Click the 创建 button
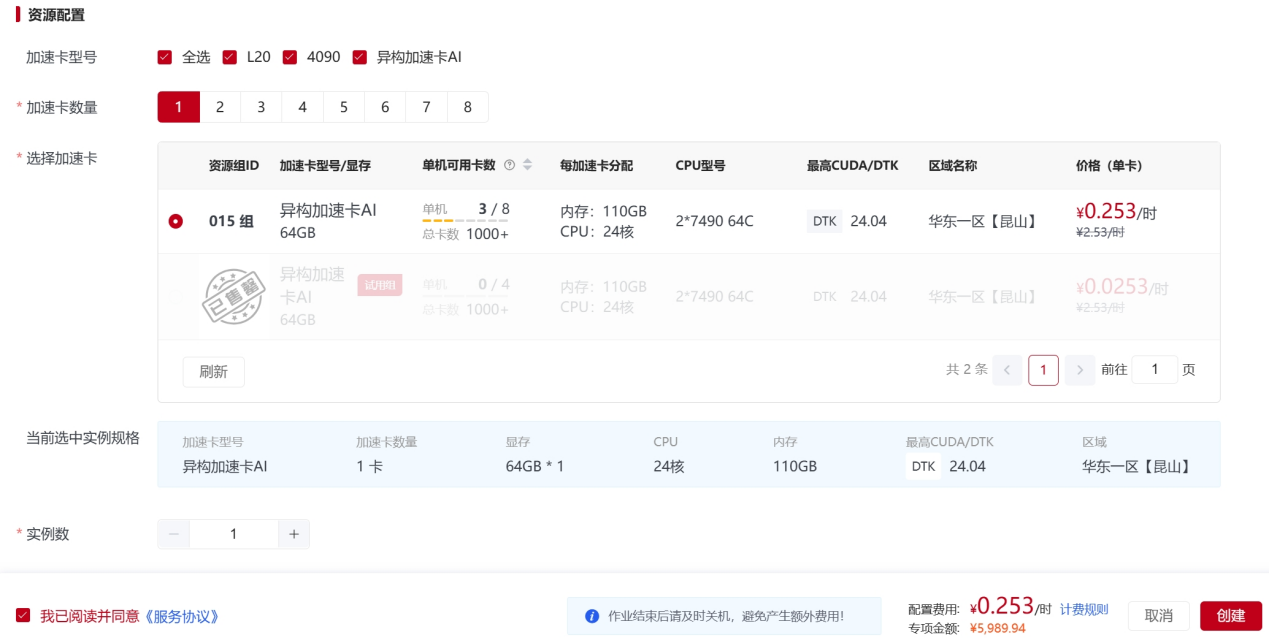This screenshot has width=1269, height=643. click(x=1230, y=616)
